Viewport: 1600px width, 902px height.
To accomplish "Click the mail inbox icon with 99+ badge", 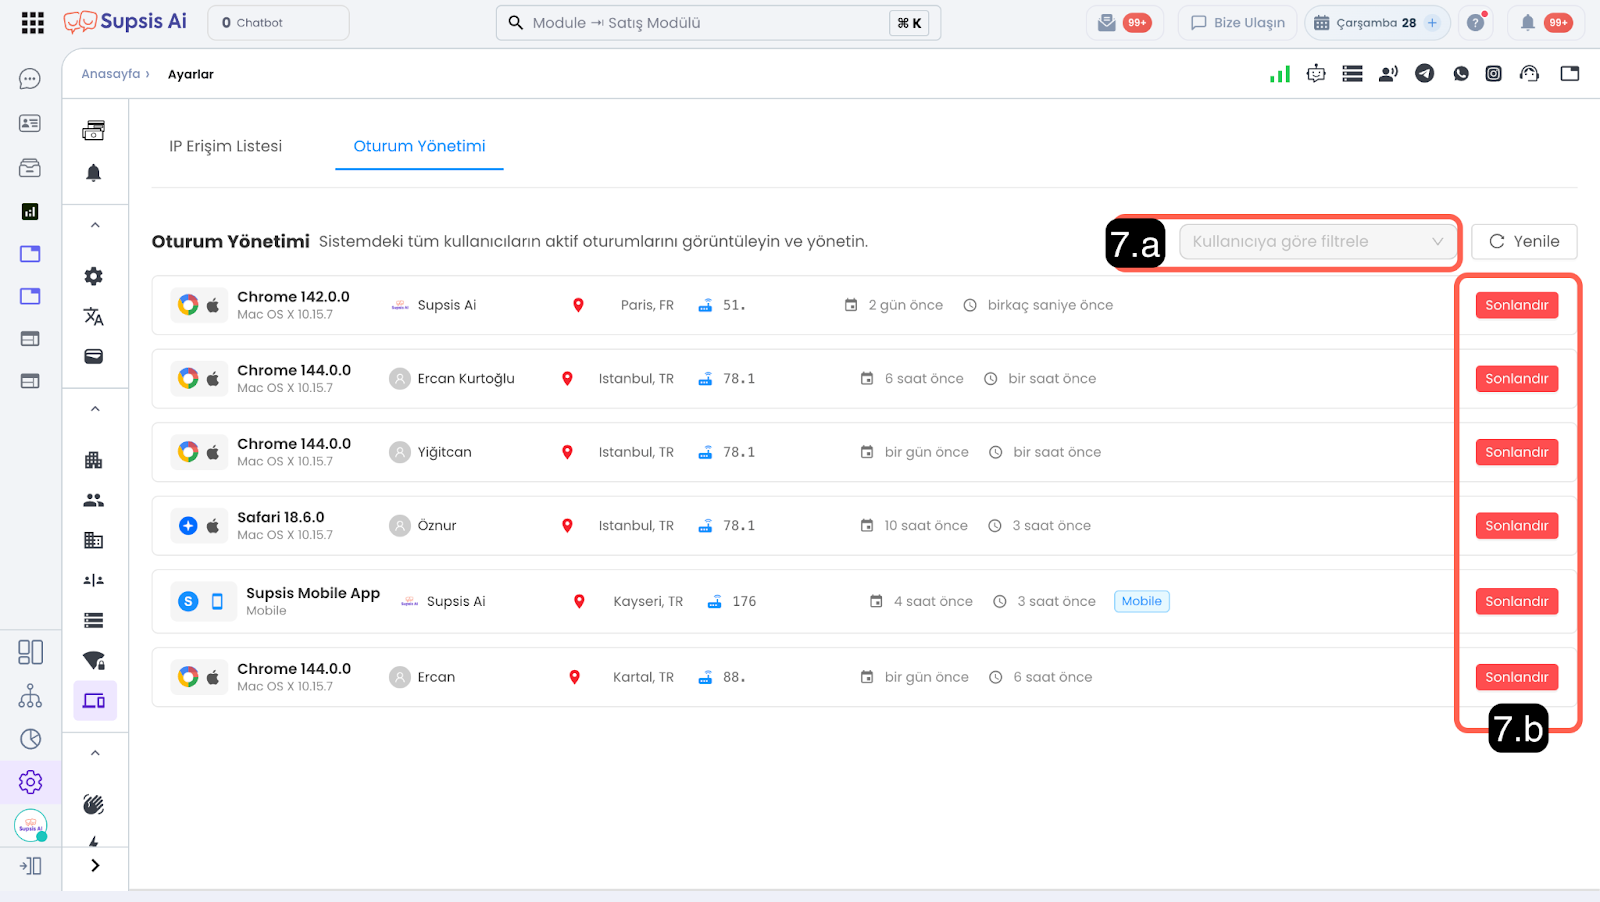I will [1107, 23].
